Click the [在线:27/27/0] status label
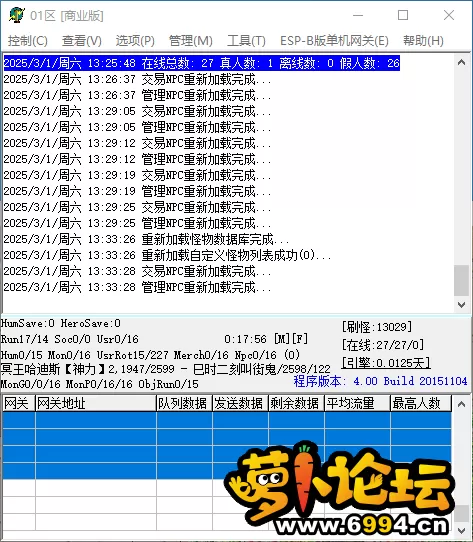 (383, 345)
